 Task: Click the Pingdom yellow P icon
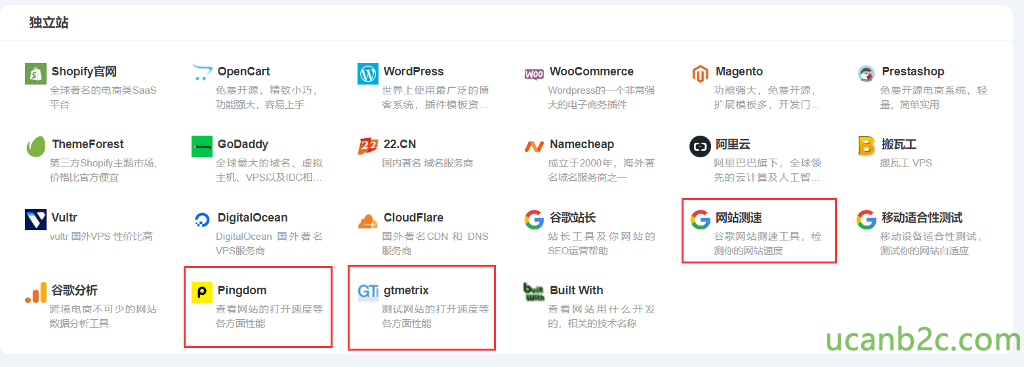pyautogui.click(x=202, y=293)
